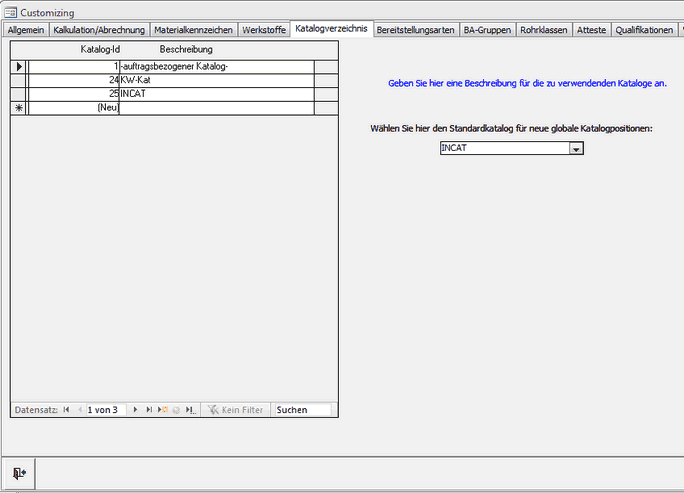Screen dimensions: 684x493
Task: Select the KW-Kat description cell
Action: coord(216,80)
